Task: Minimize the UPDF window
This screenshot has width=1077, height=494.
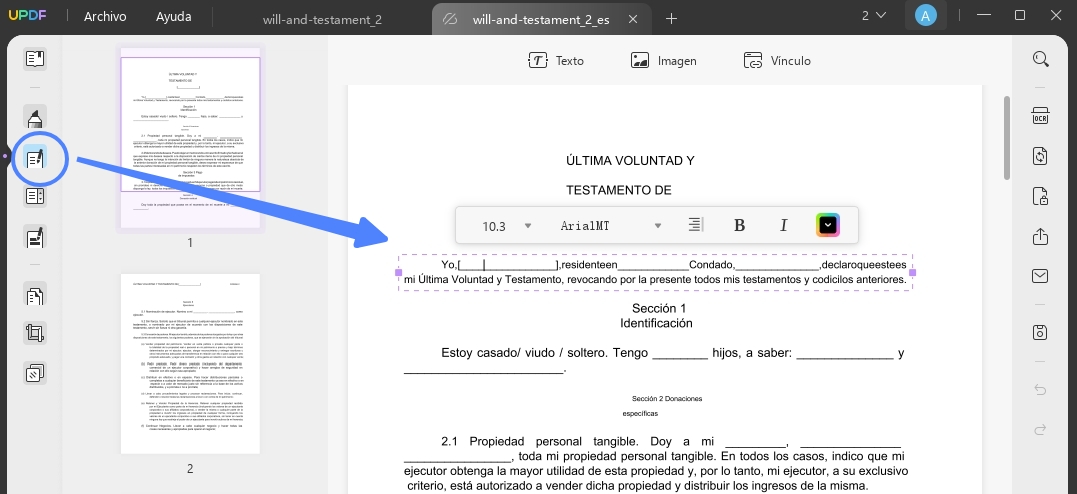Action: [x=985, y=15]
